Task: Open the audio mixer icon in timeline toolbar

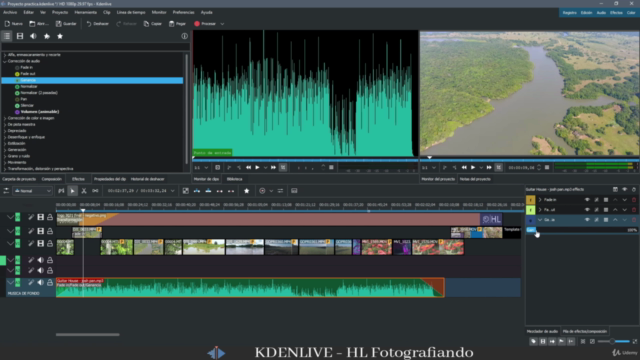Action: pos(280,191)
